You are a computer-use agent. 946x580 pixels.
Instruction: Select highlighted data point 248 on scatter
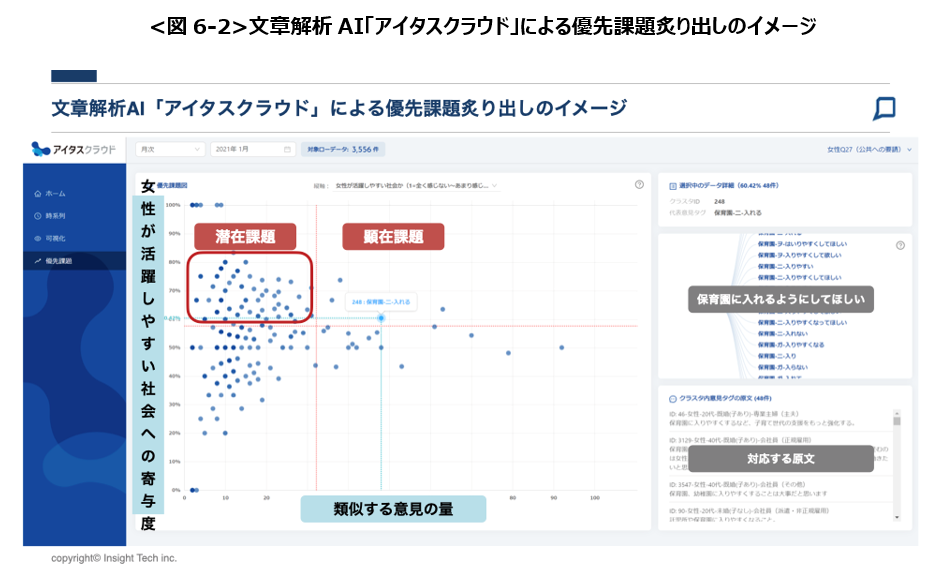click(x=381, y=317)
